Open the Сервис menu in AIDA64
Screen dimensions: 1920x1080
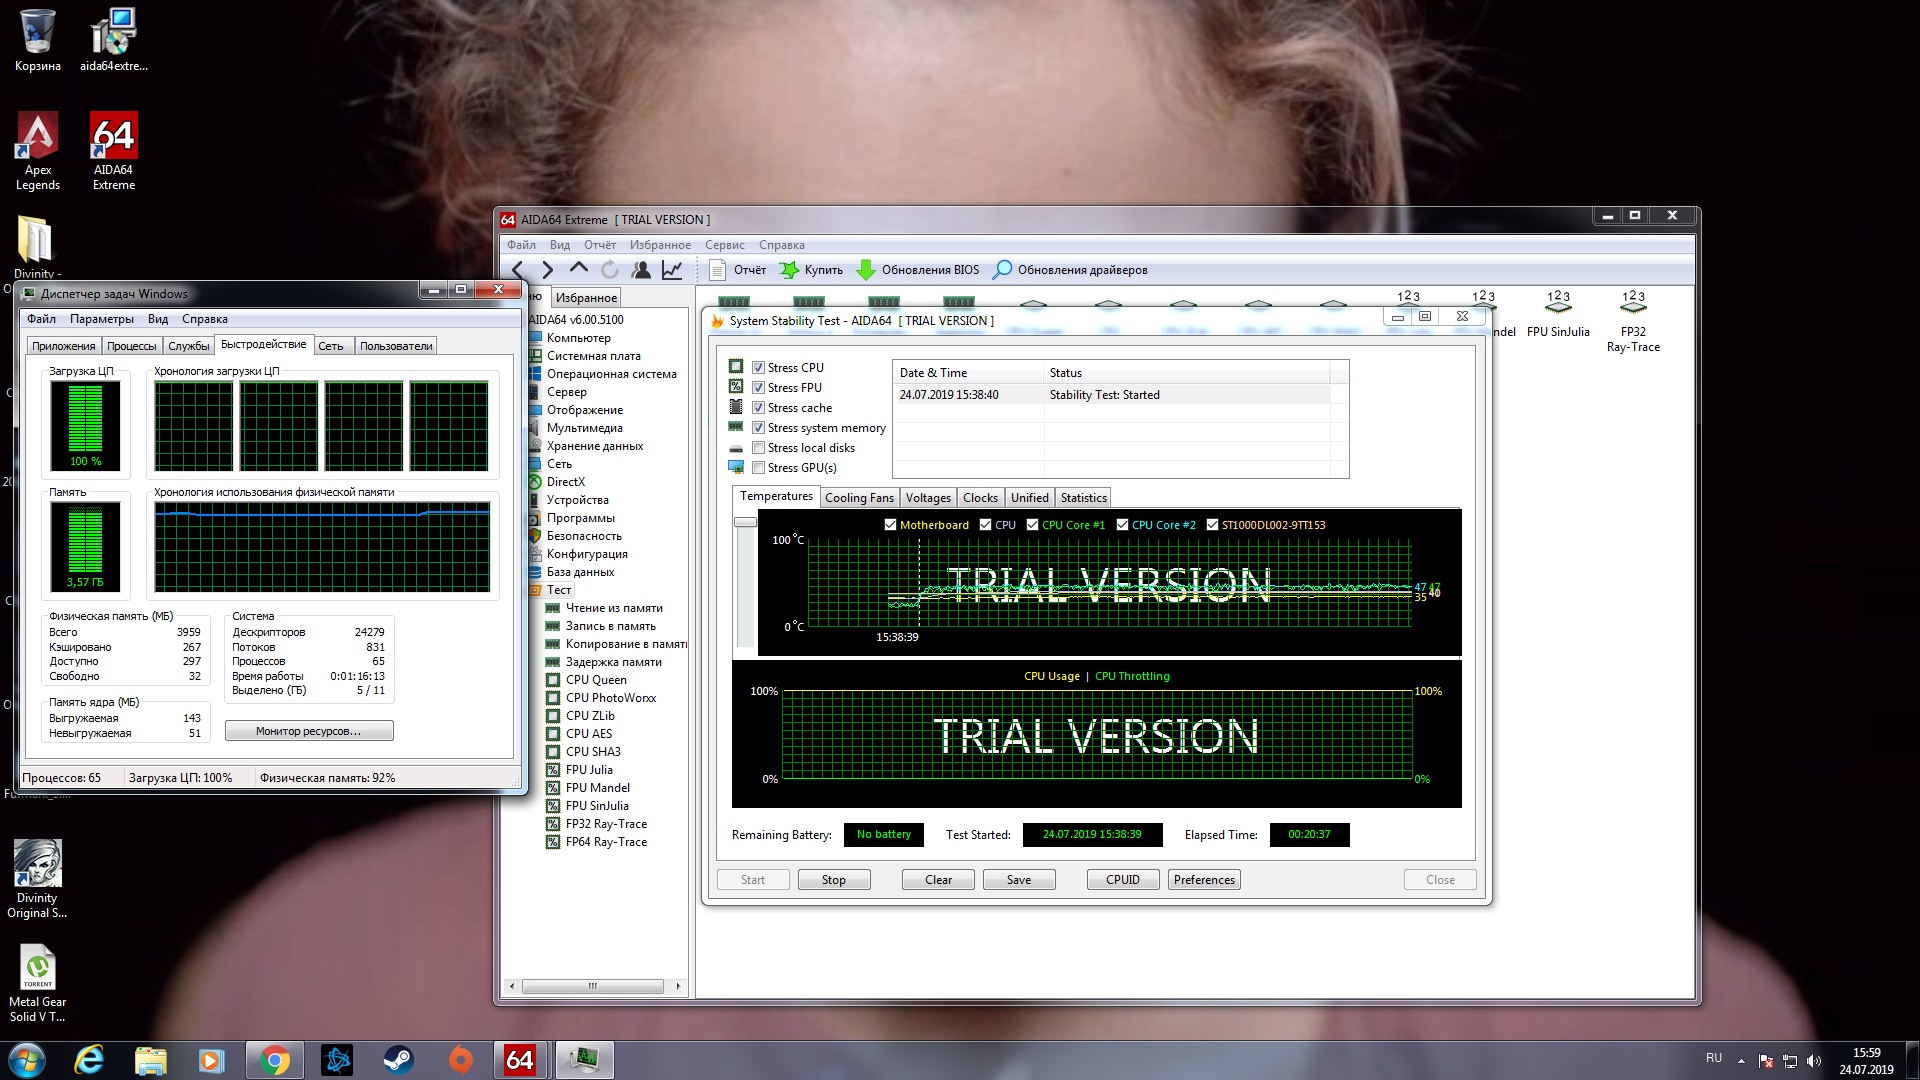(x=724, y=245)
